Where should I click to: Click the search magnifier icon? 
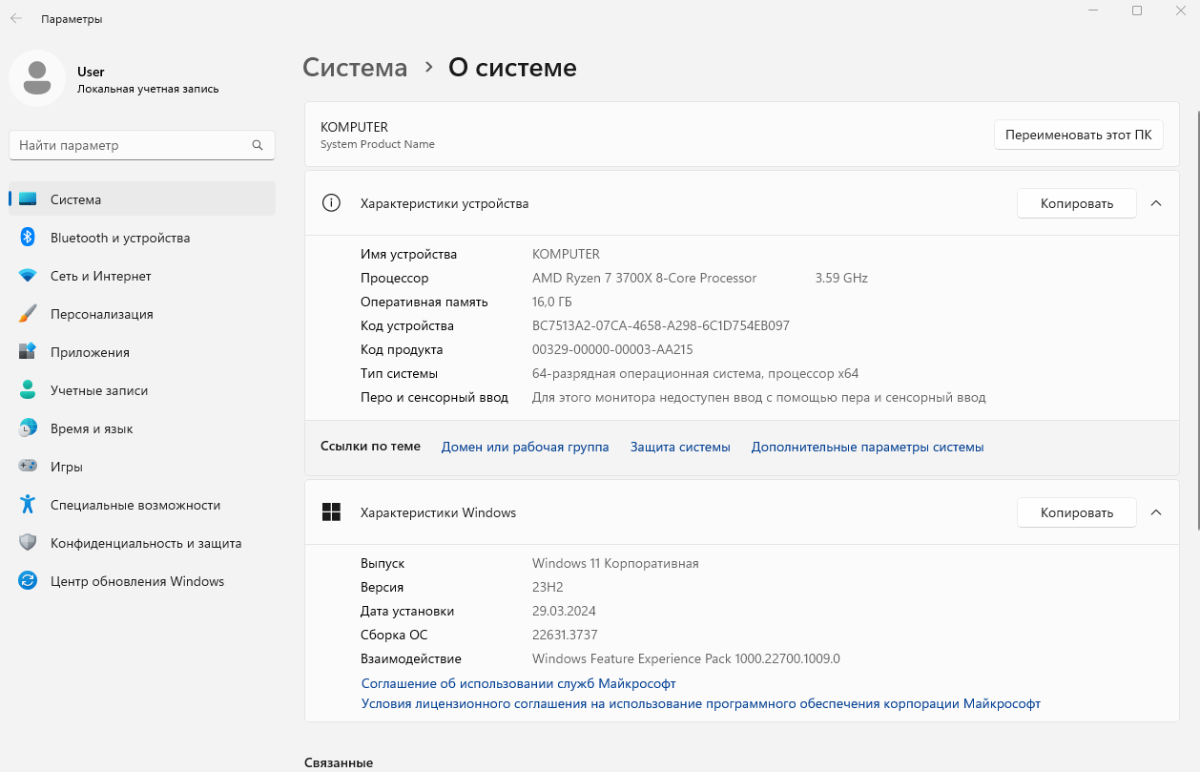pyautogui.click(x=257, y=145)
